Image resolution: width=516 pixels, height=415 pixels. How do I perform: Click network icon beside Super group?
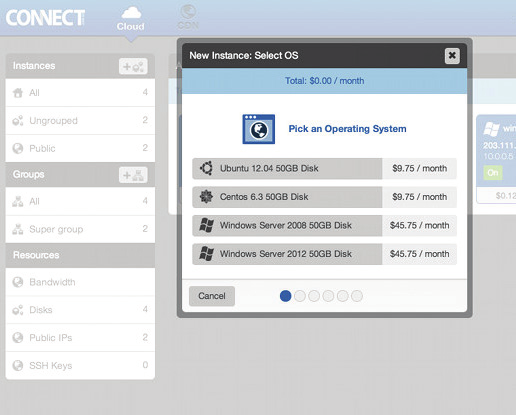(18, 229)
